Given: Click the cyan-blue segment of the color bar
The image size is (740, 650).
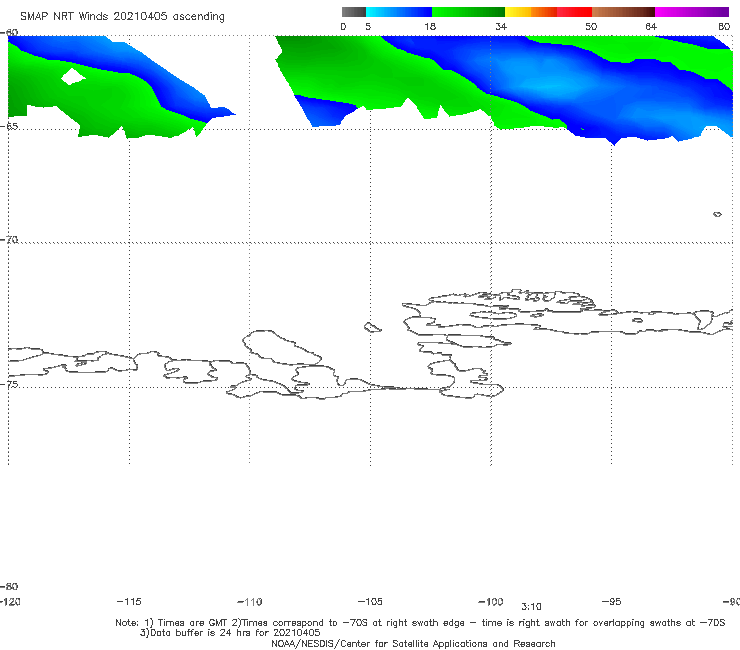Looking at the screenshot, I should click(399, 12).
